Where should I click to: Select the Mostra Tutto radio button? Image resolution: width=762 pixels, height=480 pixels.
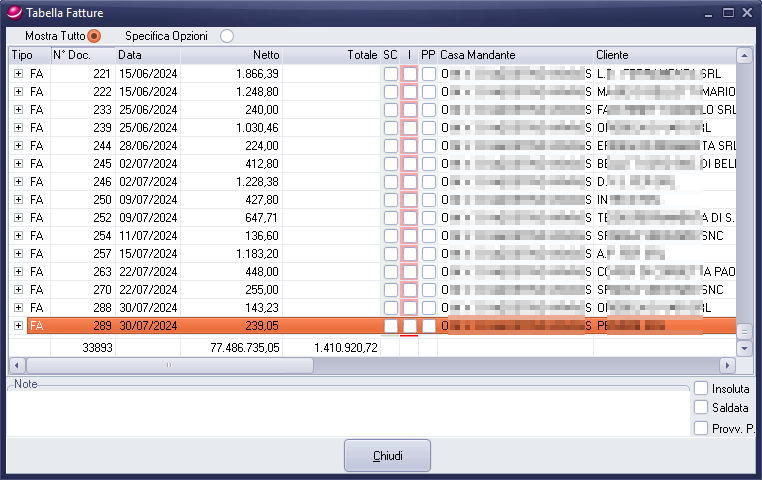(x=94, y=36)
